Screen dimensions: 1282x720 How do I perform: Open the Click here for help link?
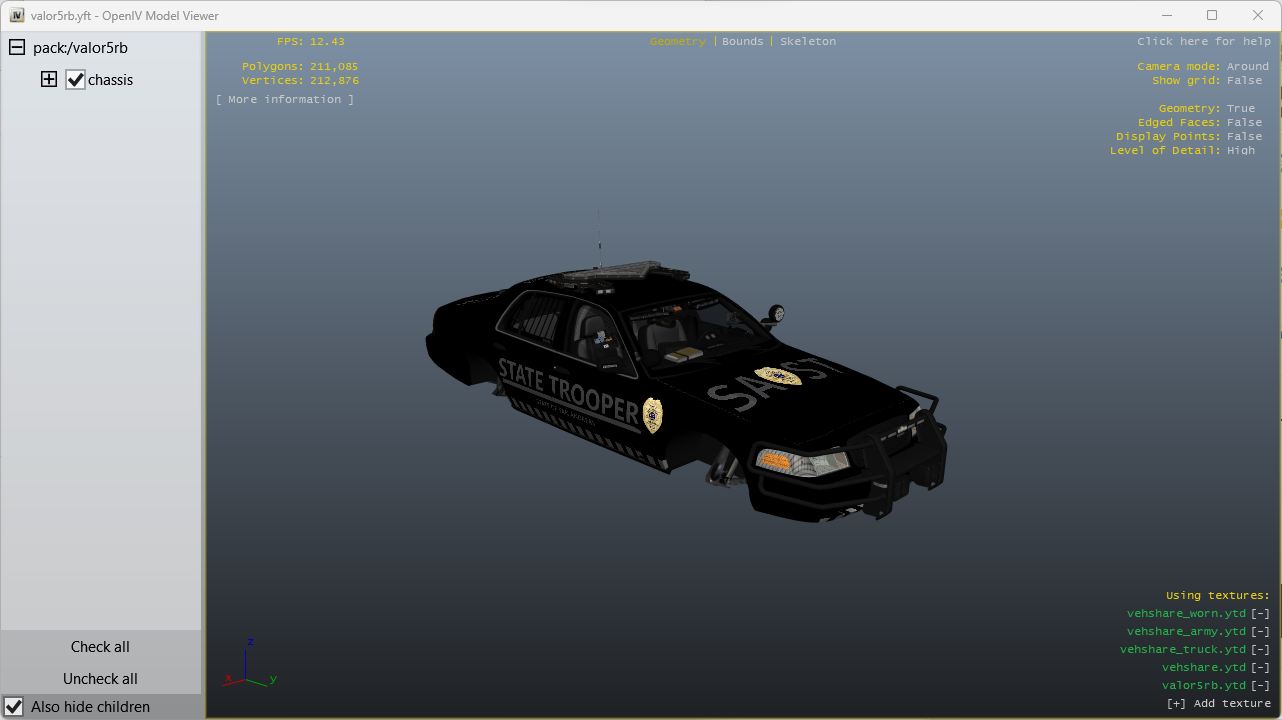[1203, 42]
